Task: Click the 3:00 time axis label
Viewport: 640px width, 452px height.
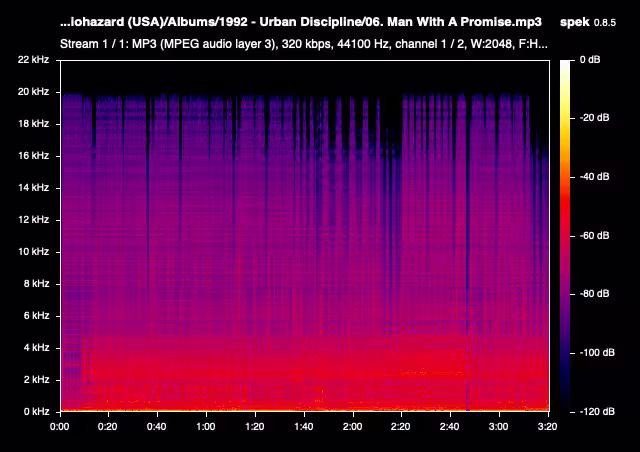Action: pos(498,427)
